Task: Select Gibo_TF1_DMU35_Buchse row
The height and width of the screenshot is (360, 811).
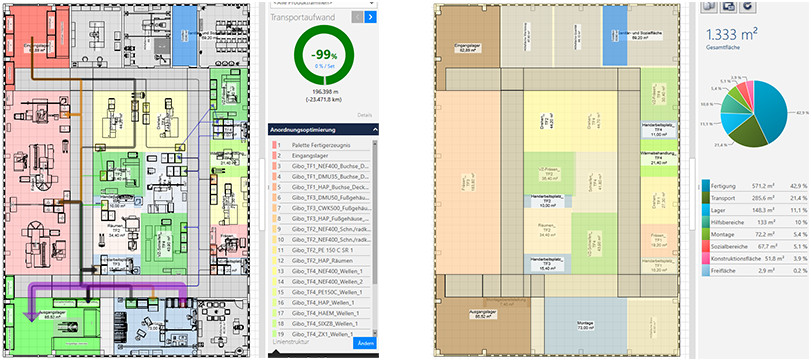Action: coord(321,176)
